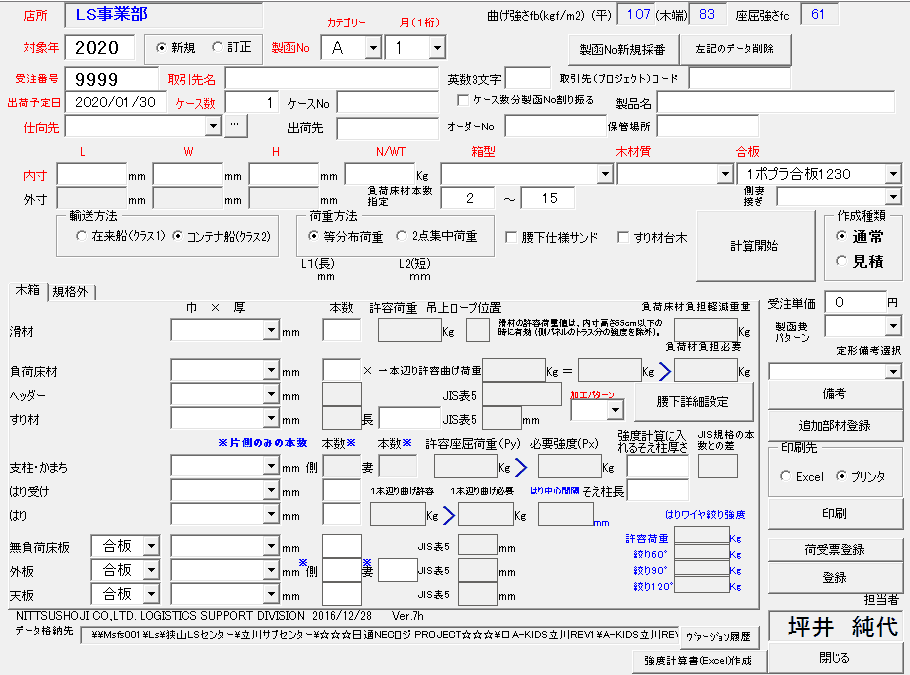Open 無負荷床板 material type dropdown

tap(151, 546)
